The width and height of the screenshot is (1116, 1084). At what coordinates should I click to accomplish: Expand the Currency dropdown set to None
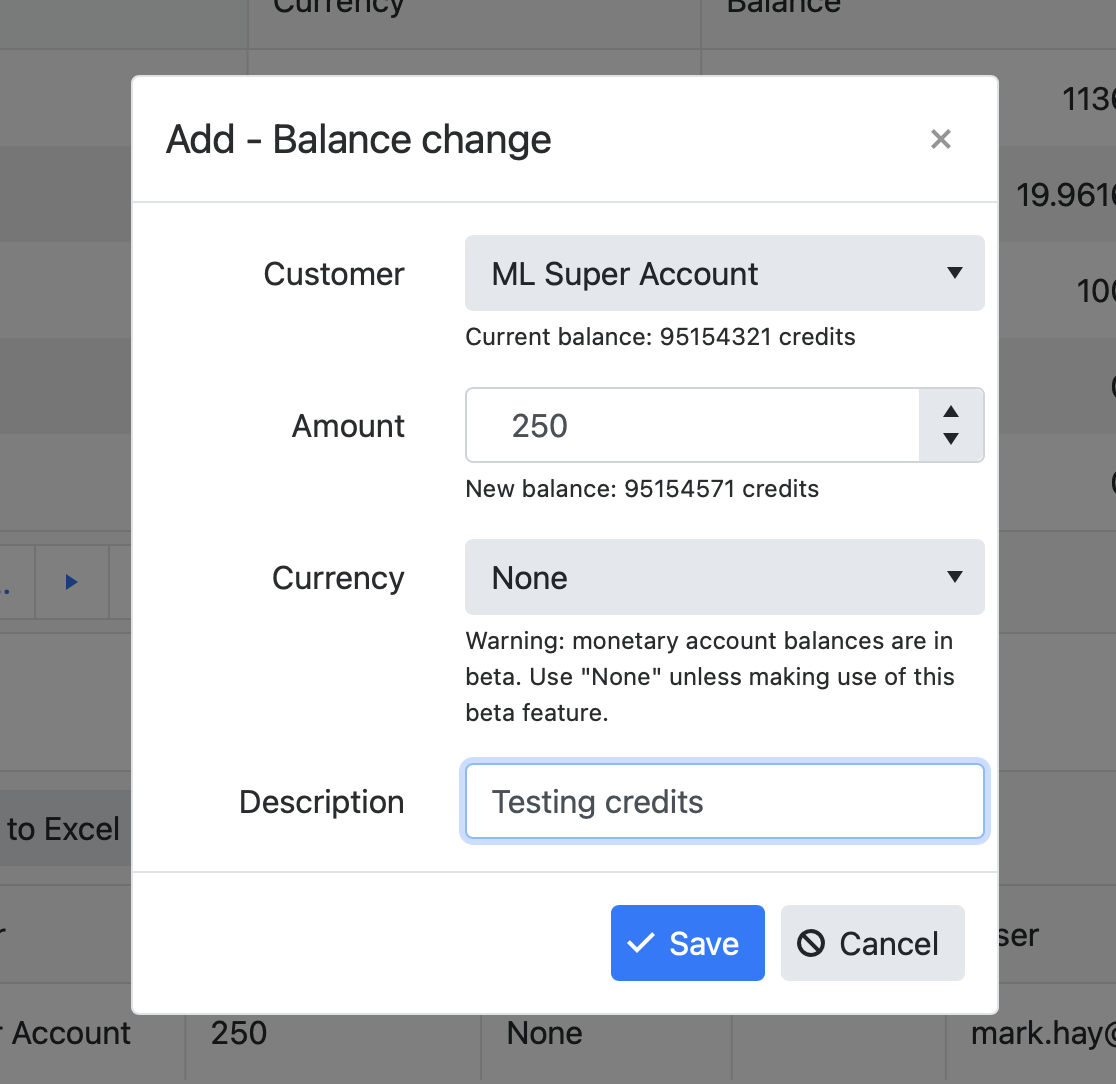tap(724, 578)
